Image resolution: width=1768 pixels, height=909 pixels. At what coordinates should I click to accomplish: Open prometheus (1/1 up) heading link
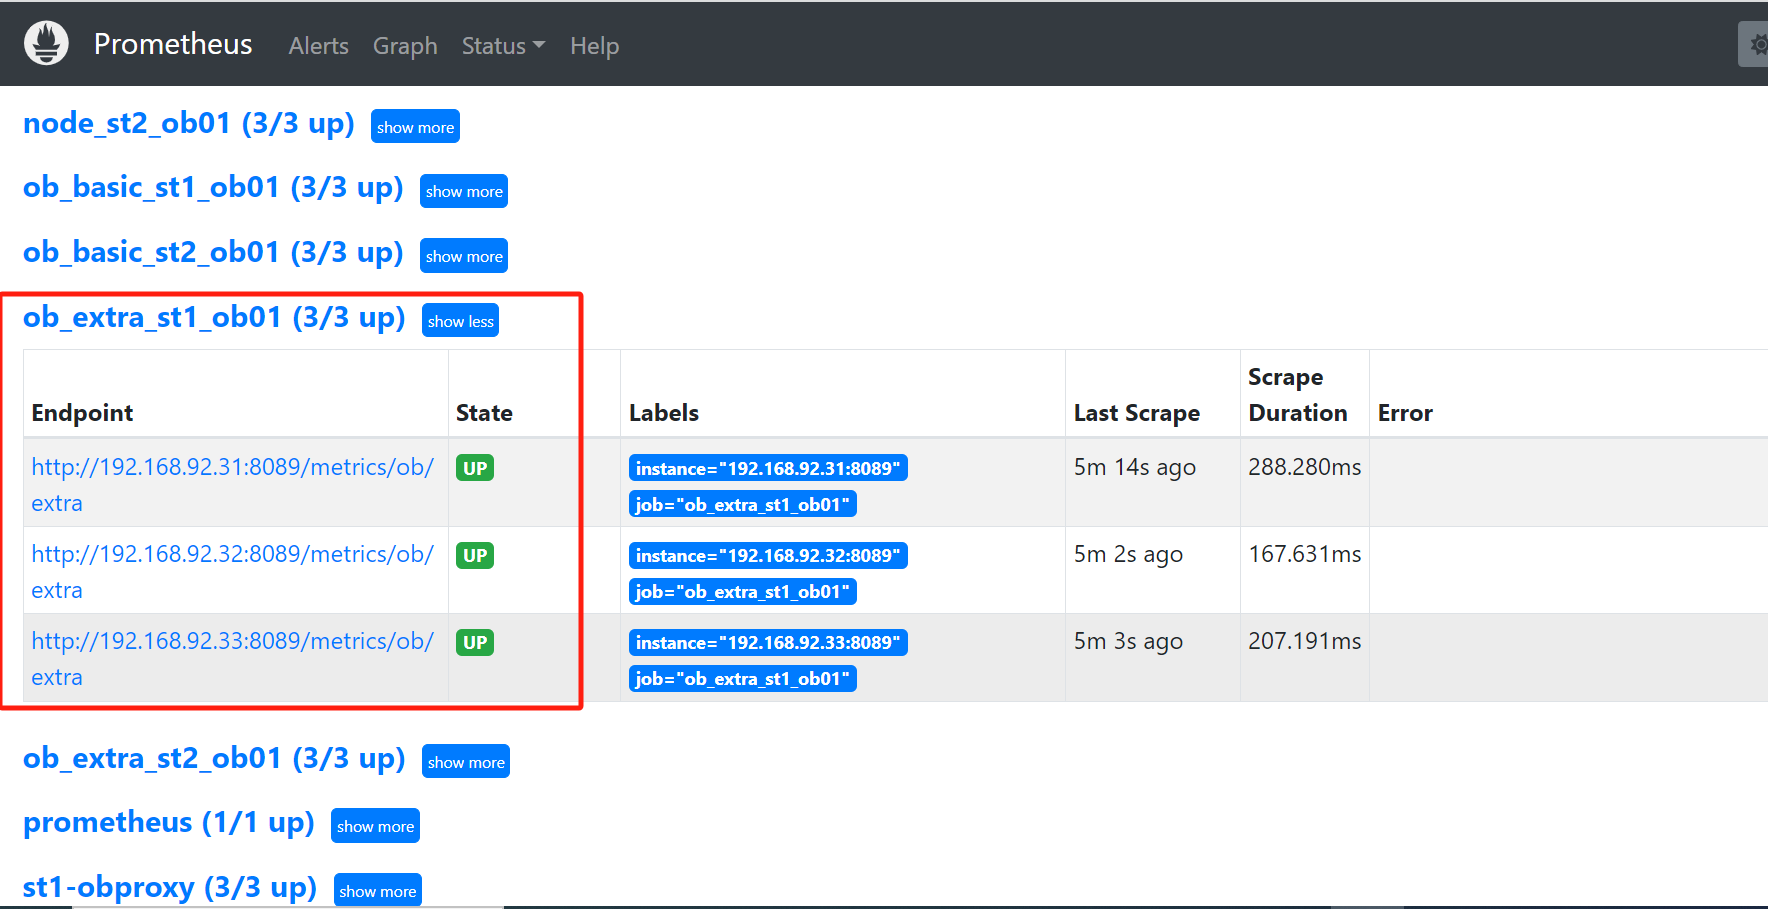click(x=169, y=822)
